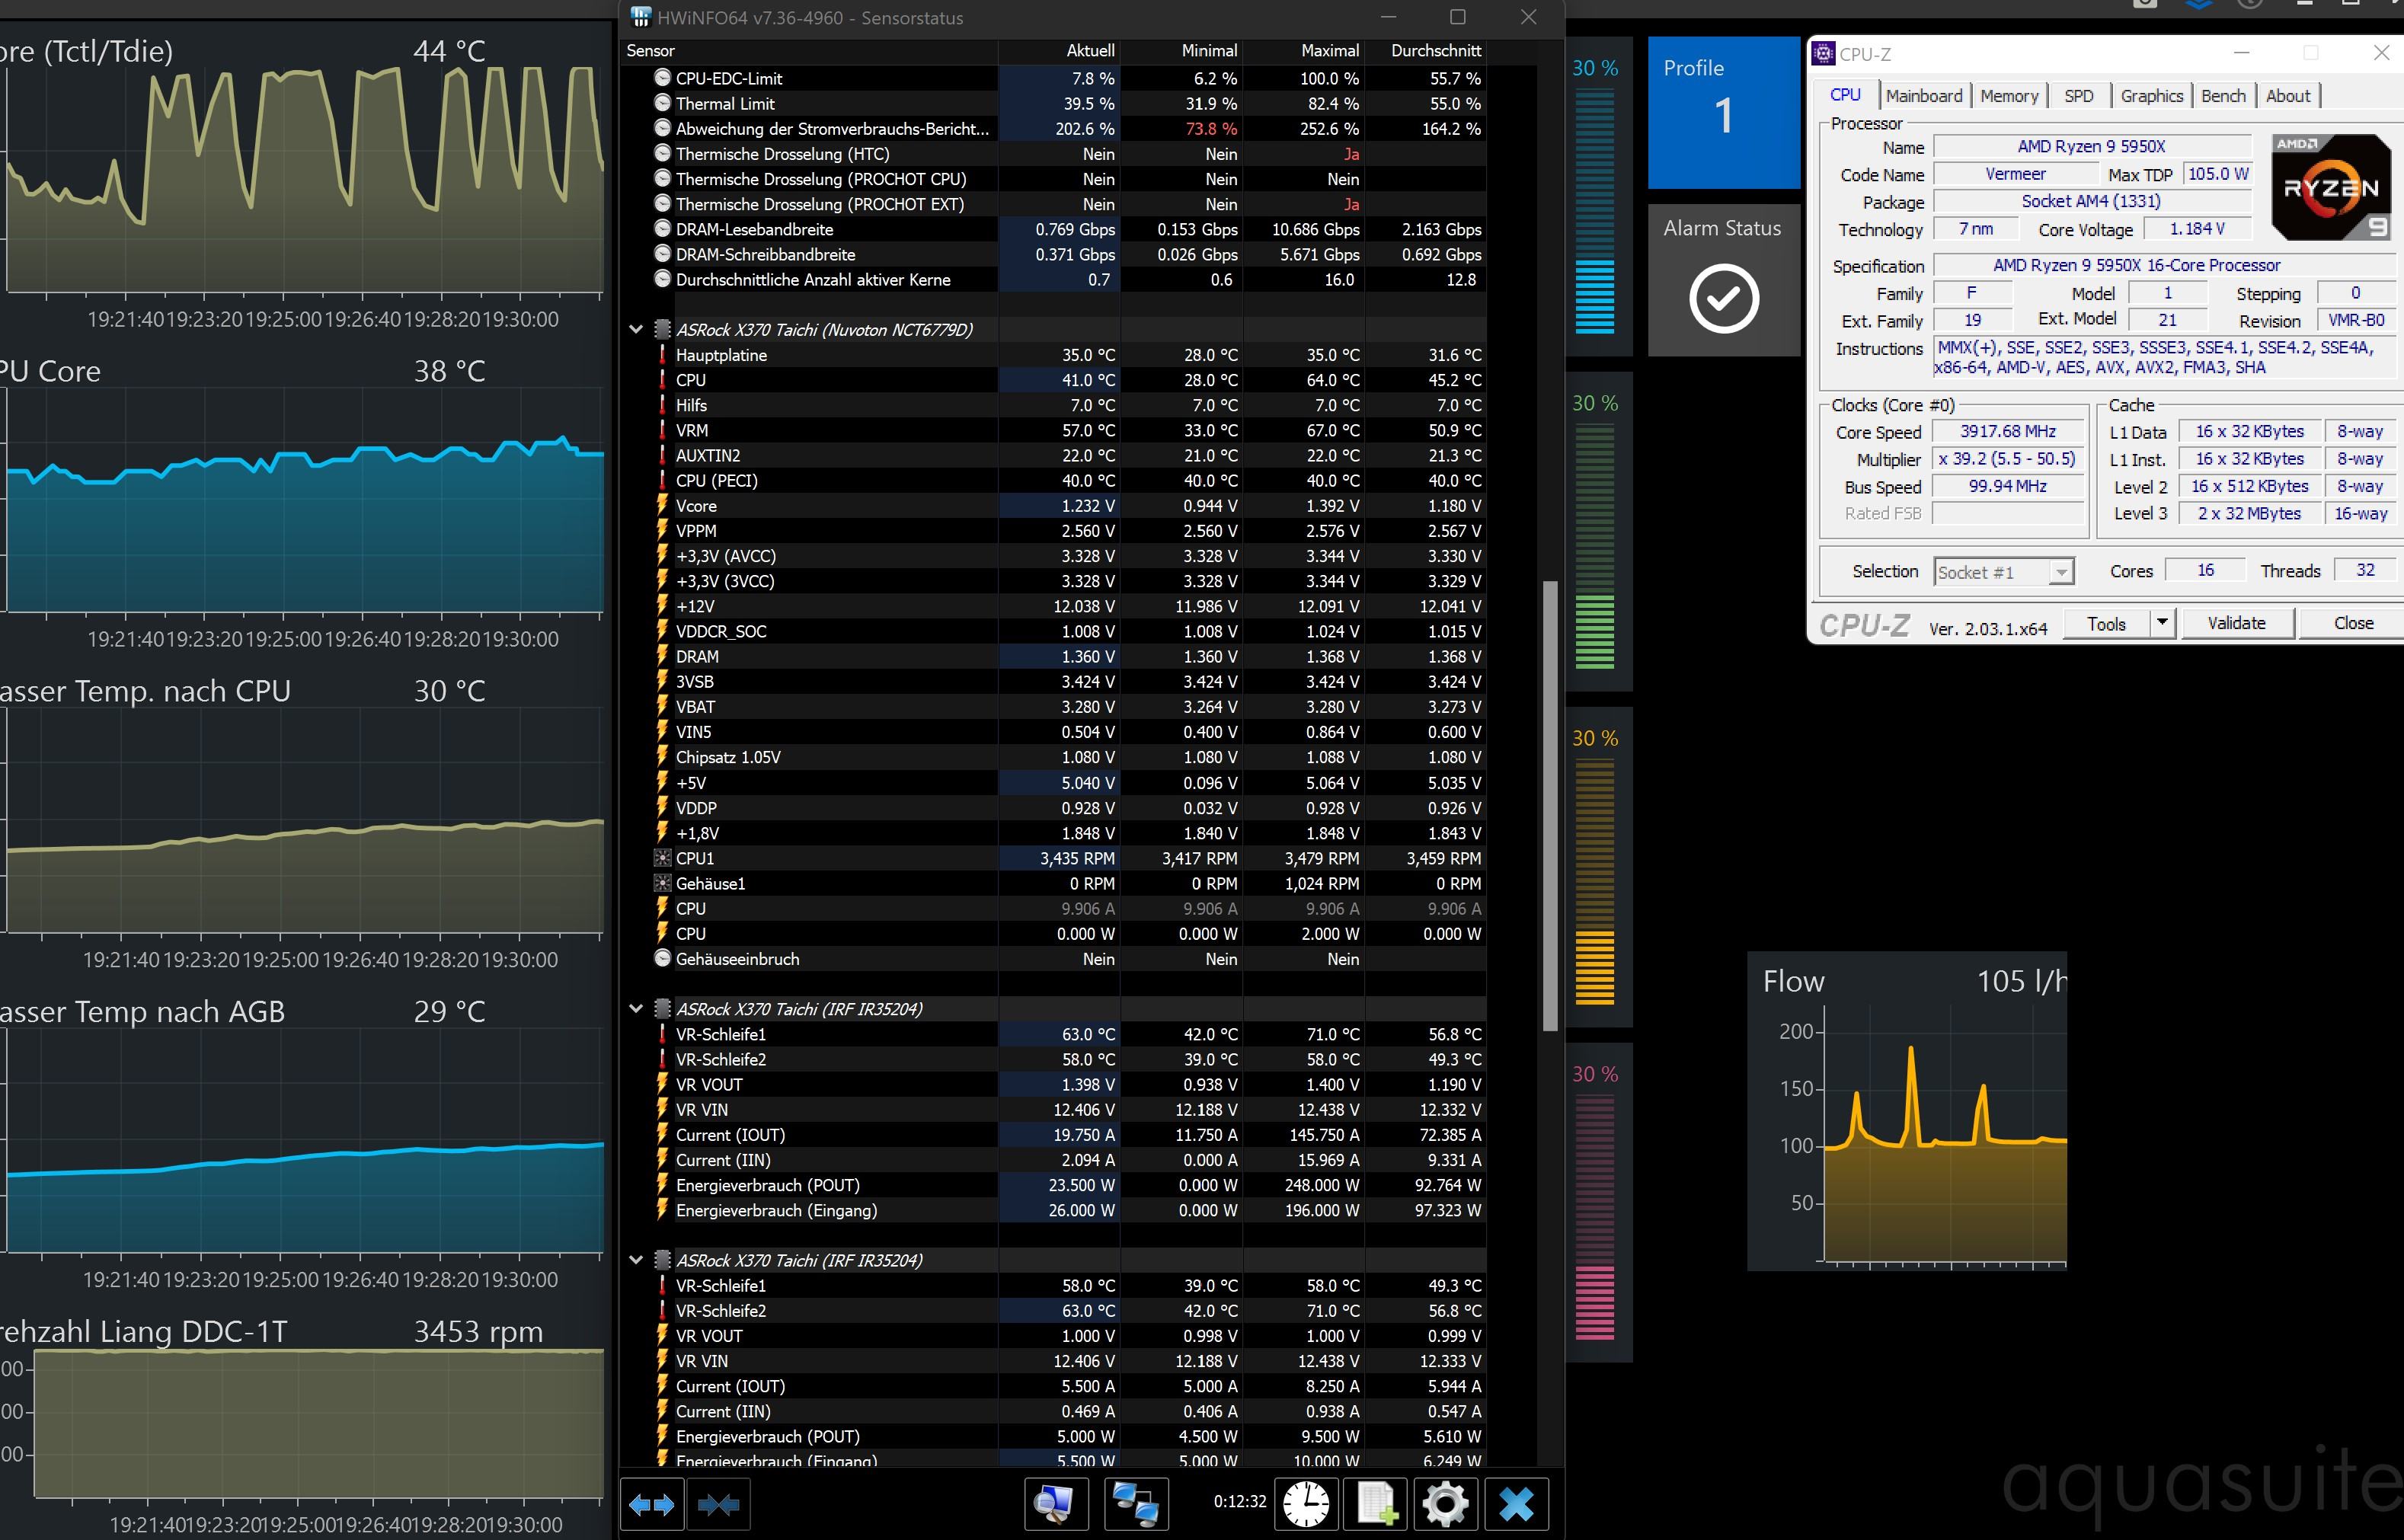2404x1540 pixels.
Task: Open the monitor with magnifier icon in HWiNFO toolbar
Action: point(1056,1504)
